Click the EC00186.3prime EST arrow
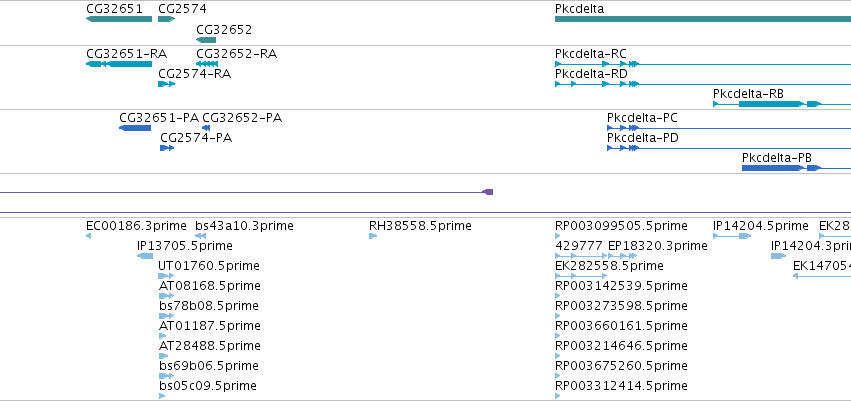Screen dimensions: 851x401 [x=88, y=236]
